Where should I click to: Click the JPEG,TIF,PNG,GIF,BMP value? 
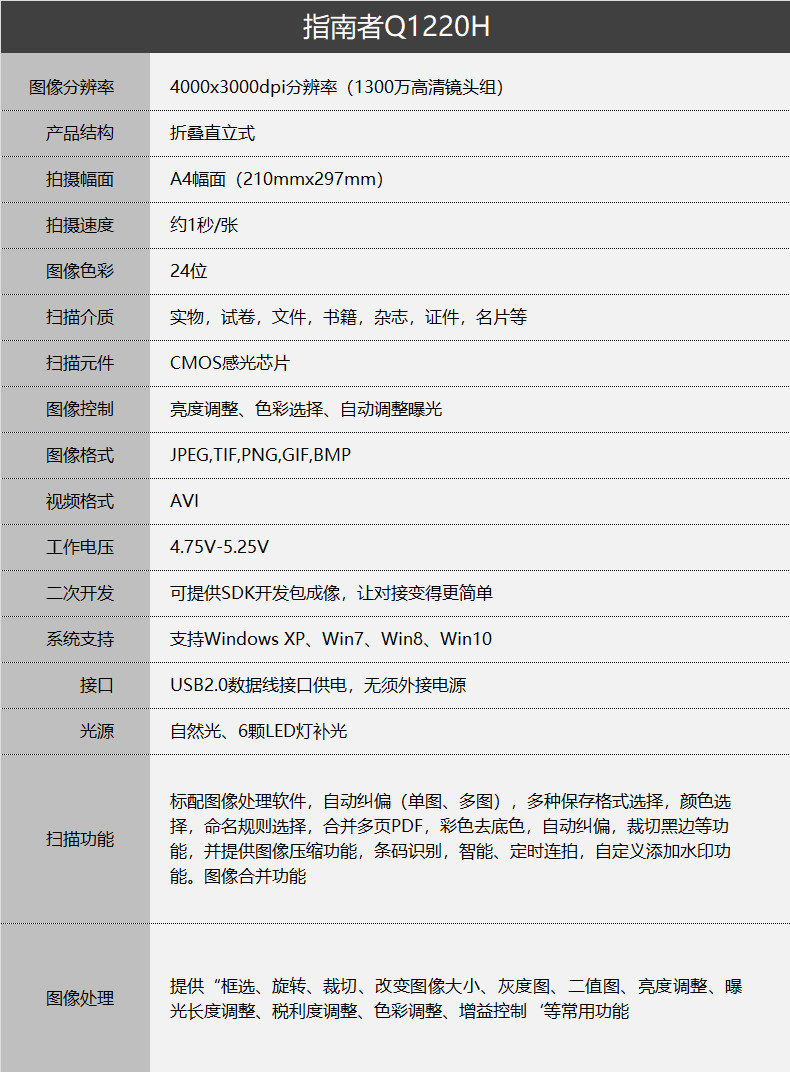[x=260, y=455]
